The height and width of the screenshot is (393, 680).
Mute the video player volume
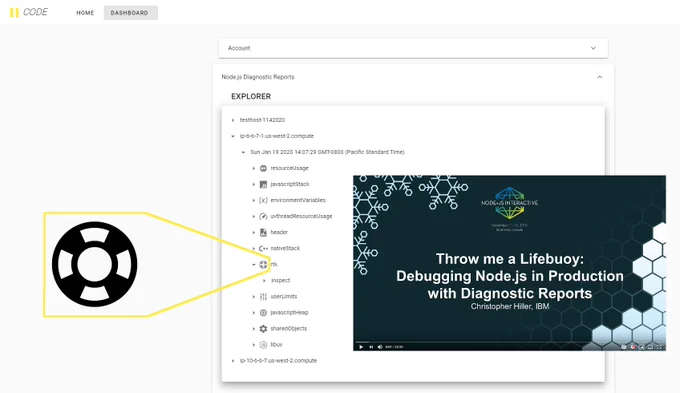380,347
